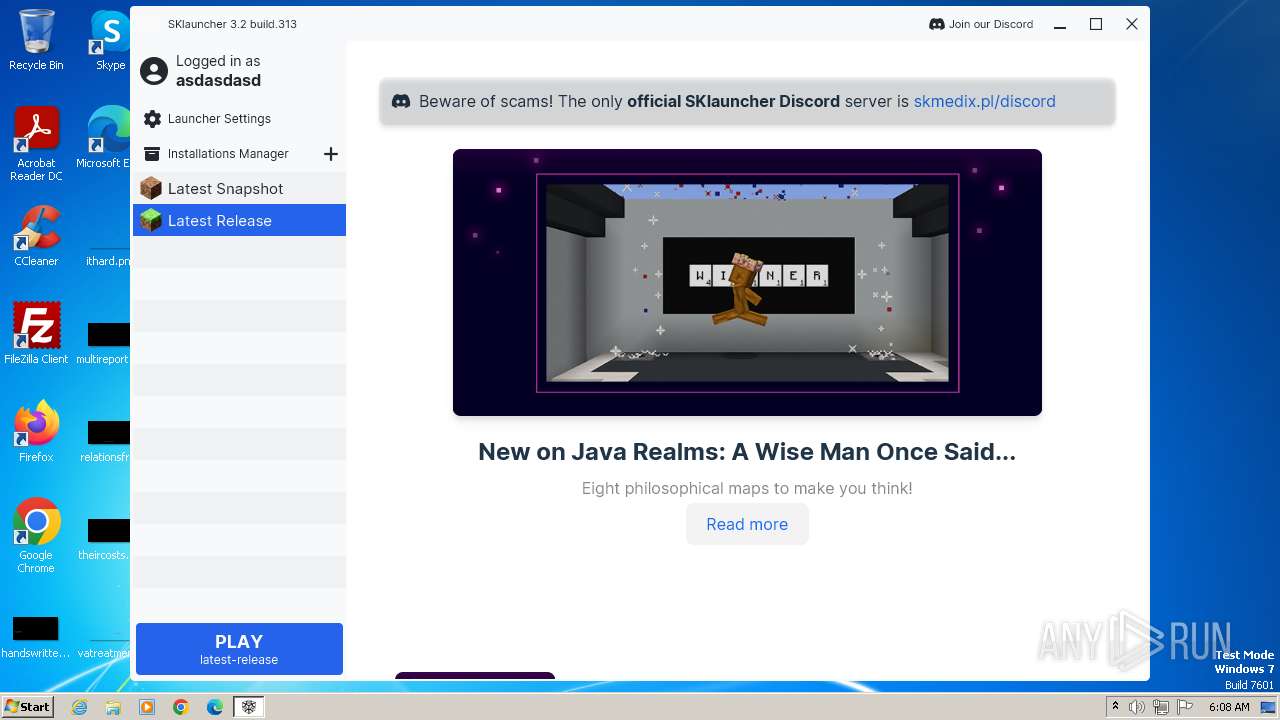This screenshot has width=1280, height=720.
Task: Select the theircosts desktop file
Action: point(103,538)
